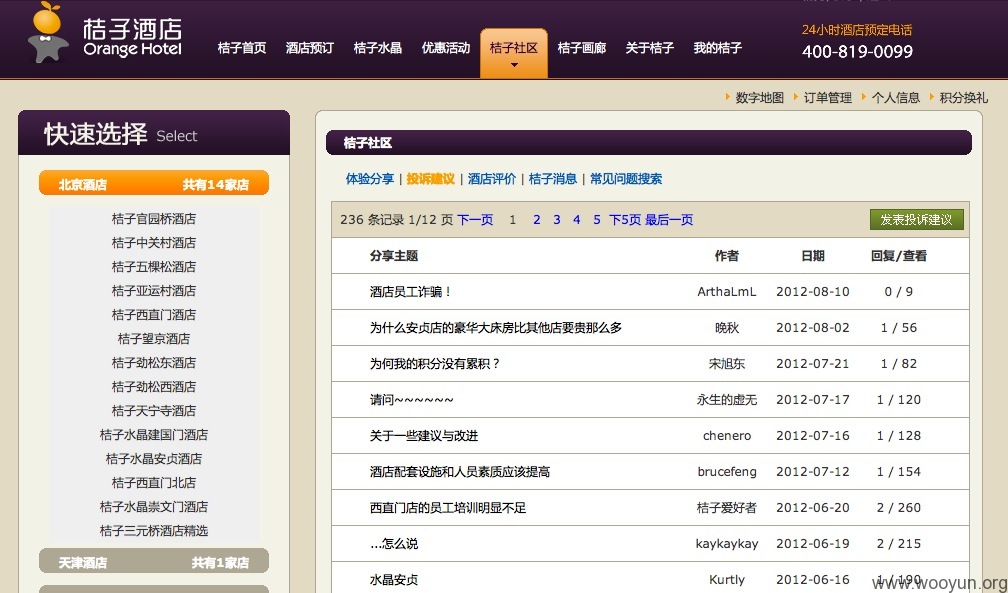The width and height of the screenshot is (1008, 593).
Task: Select 桔子中关村酒店
Action: 154,242
